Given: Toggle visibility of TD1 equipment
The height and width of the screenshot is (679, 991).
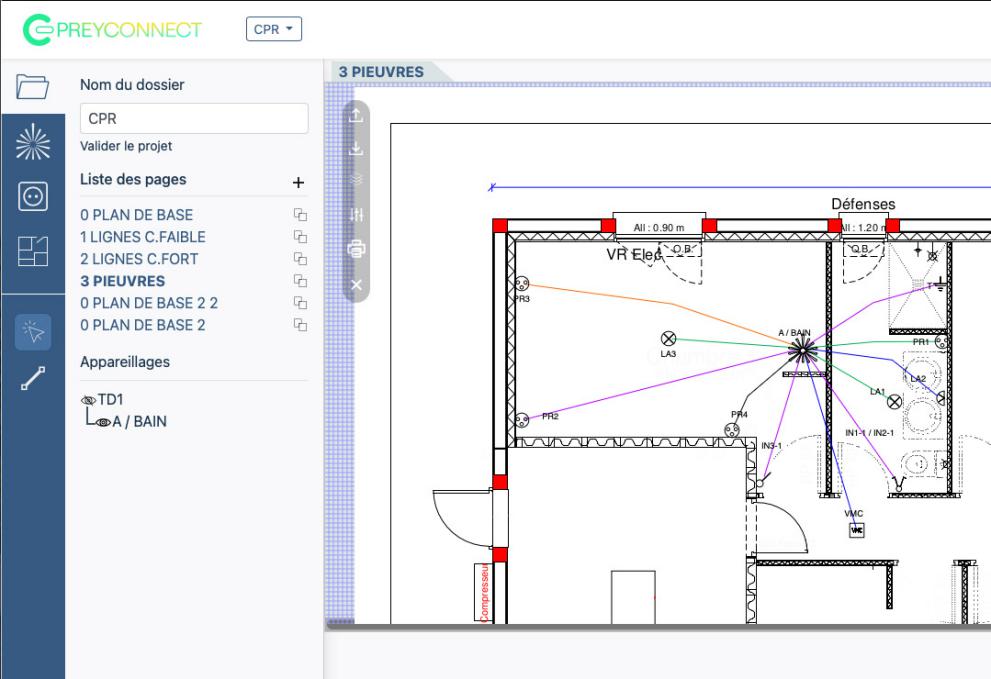Looking at the screenshot, I should 89,400.
